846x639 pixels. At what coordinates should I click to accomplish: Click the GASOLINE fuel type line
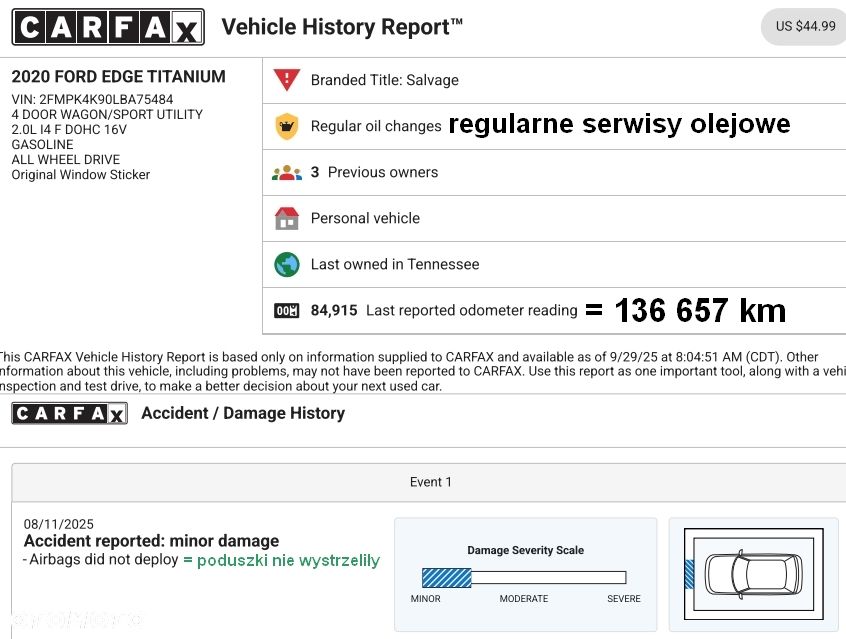pyautogui.click(x=43, y=145)
